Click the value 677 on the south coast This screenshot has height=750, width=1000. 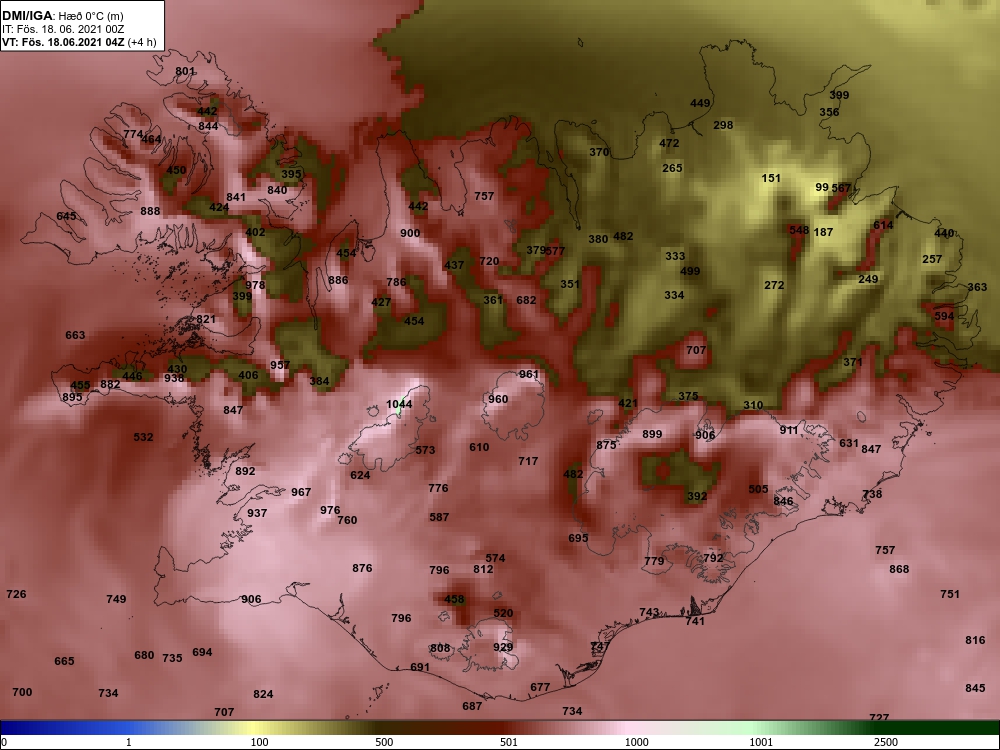click(540, 687)
